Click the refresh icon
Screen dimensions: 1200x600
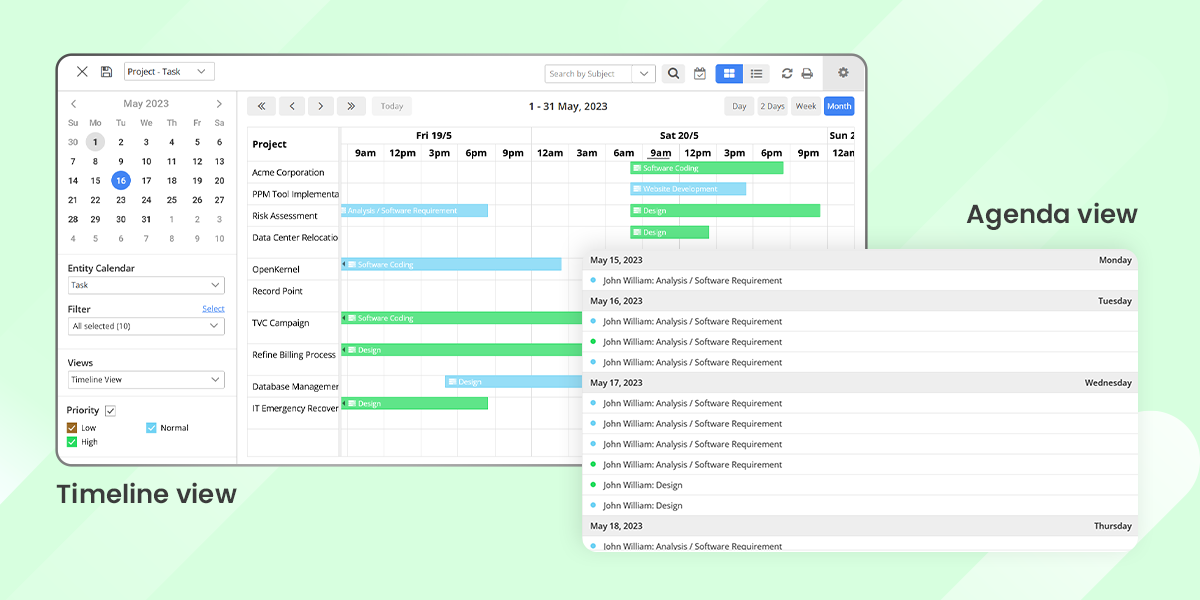787,73
